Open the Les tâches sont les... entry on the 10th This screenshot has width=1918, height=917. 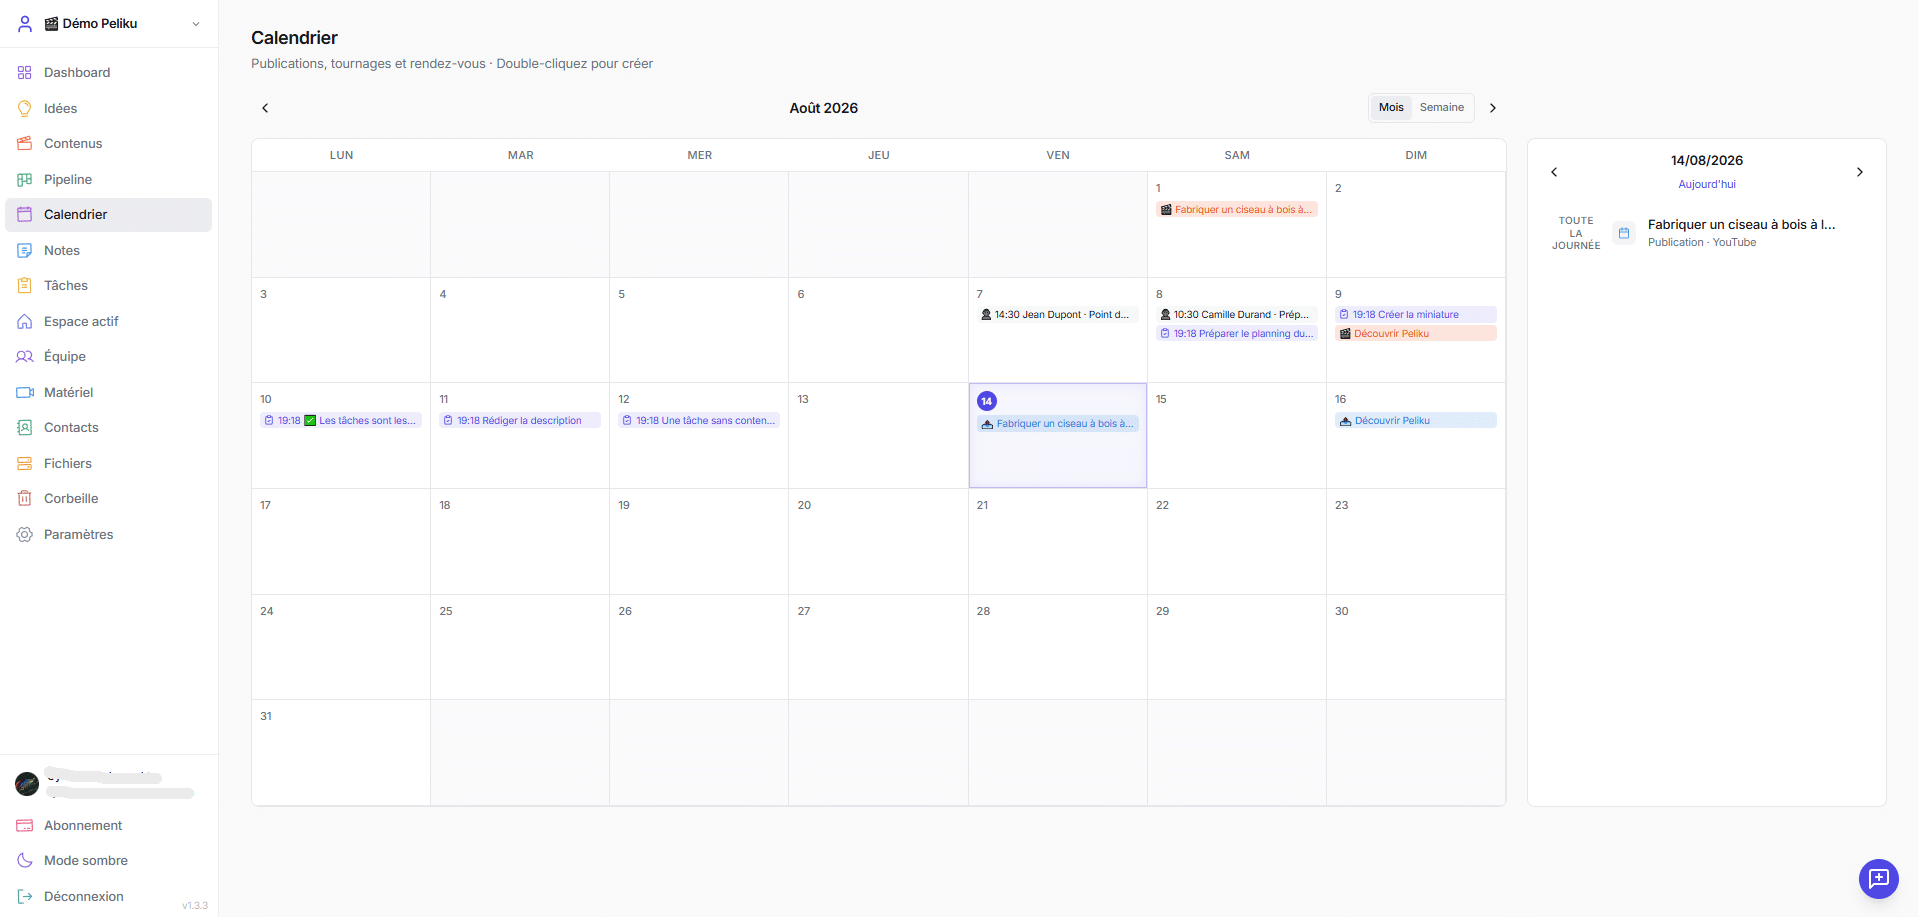(x=341, y=421)
